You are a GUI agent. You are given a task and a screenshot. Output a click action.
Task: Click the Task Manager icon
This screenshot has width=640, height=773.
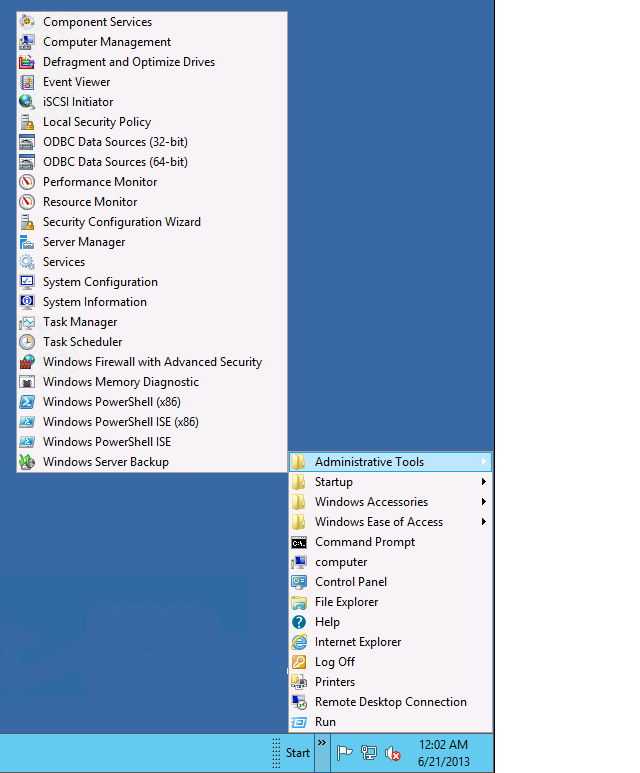(x=27, y=322)
